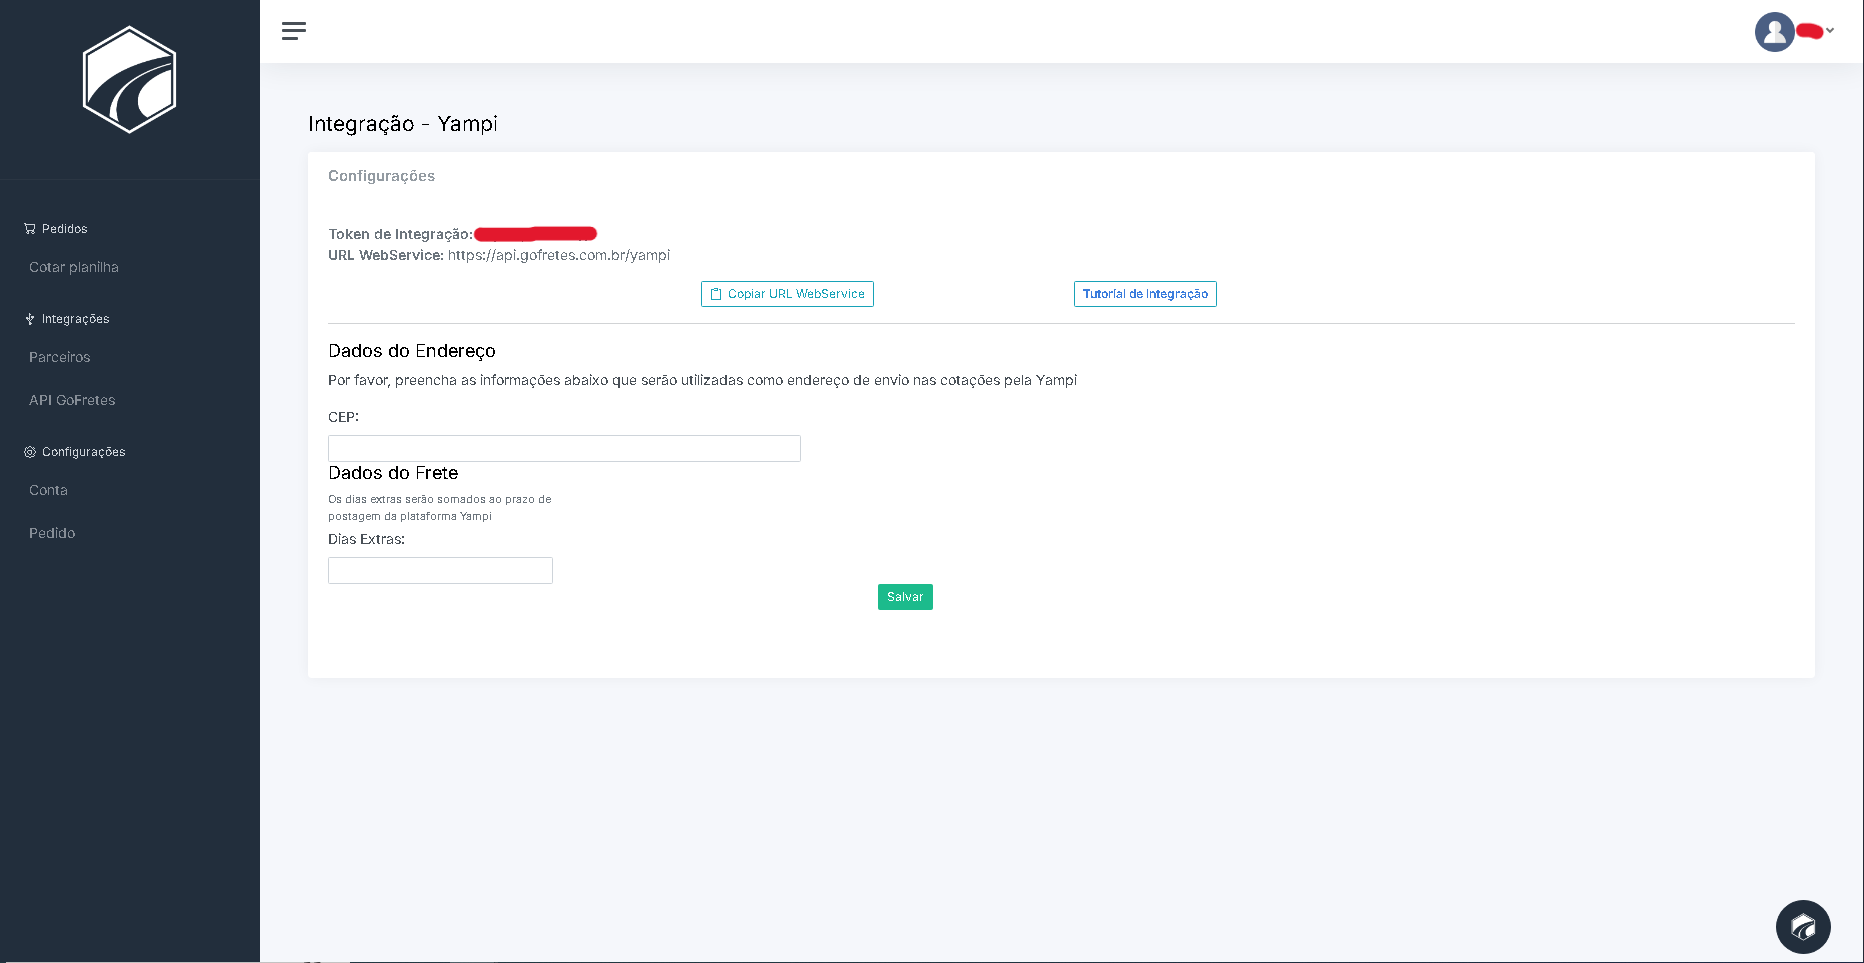Open Pedido settings in sidebar
This screenshot has width=1864, height=963.
coord(52,533)
